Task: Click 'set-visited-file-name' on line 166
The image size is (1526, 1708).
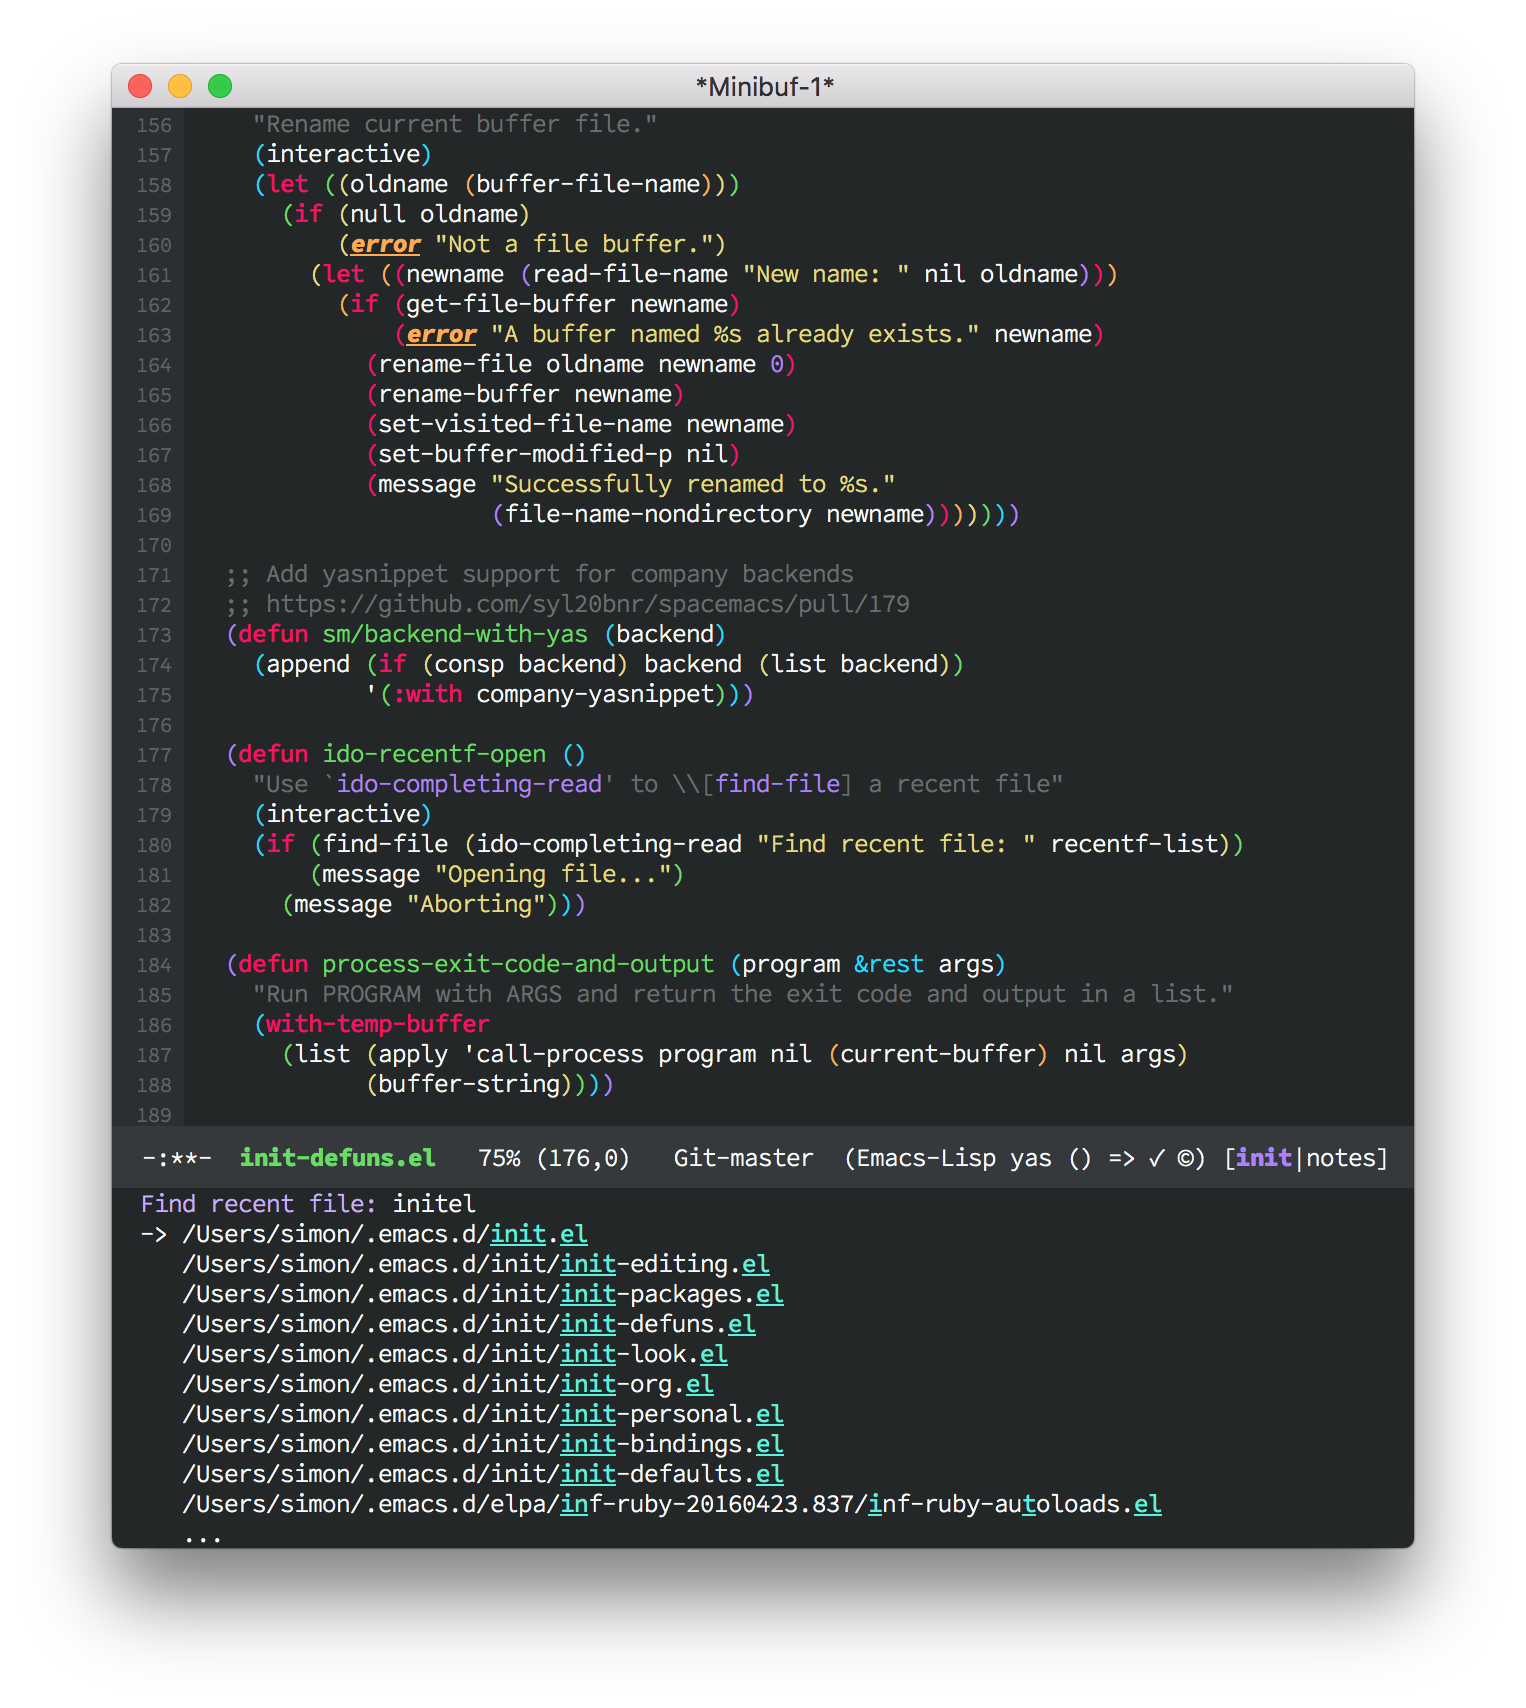Action: coord(525,424)
